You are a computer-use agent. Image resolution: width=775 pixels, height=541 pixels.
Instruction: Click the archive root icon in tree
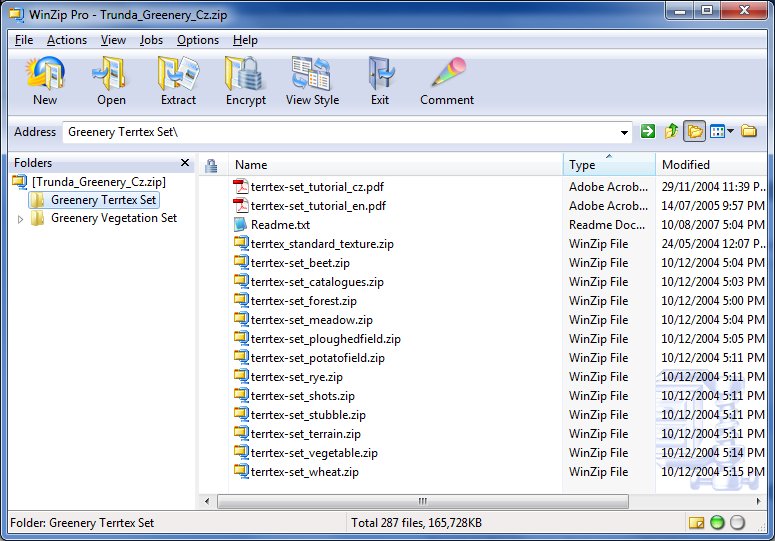(x=20, y=182)
